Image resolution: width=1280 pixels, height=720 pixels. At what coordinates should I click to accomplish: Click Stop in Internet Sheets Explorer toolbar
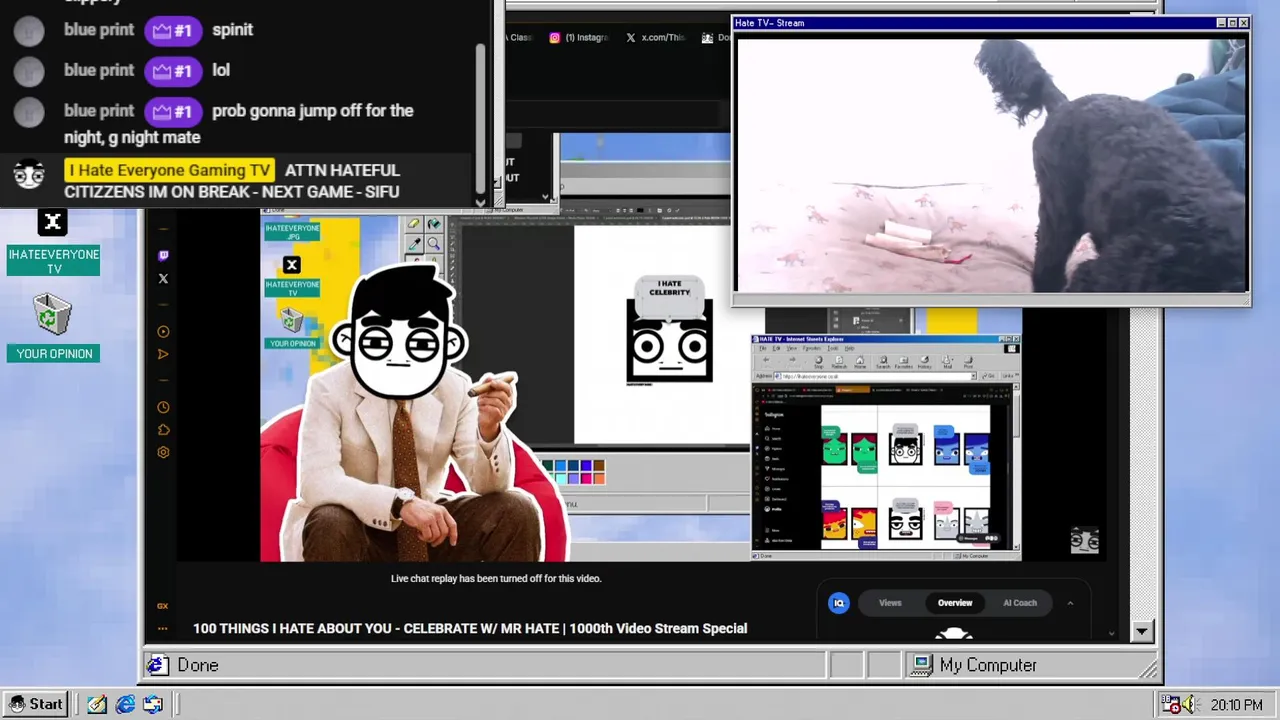point(818,361)
